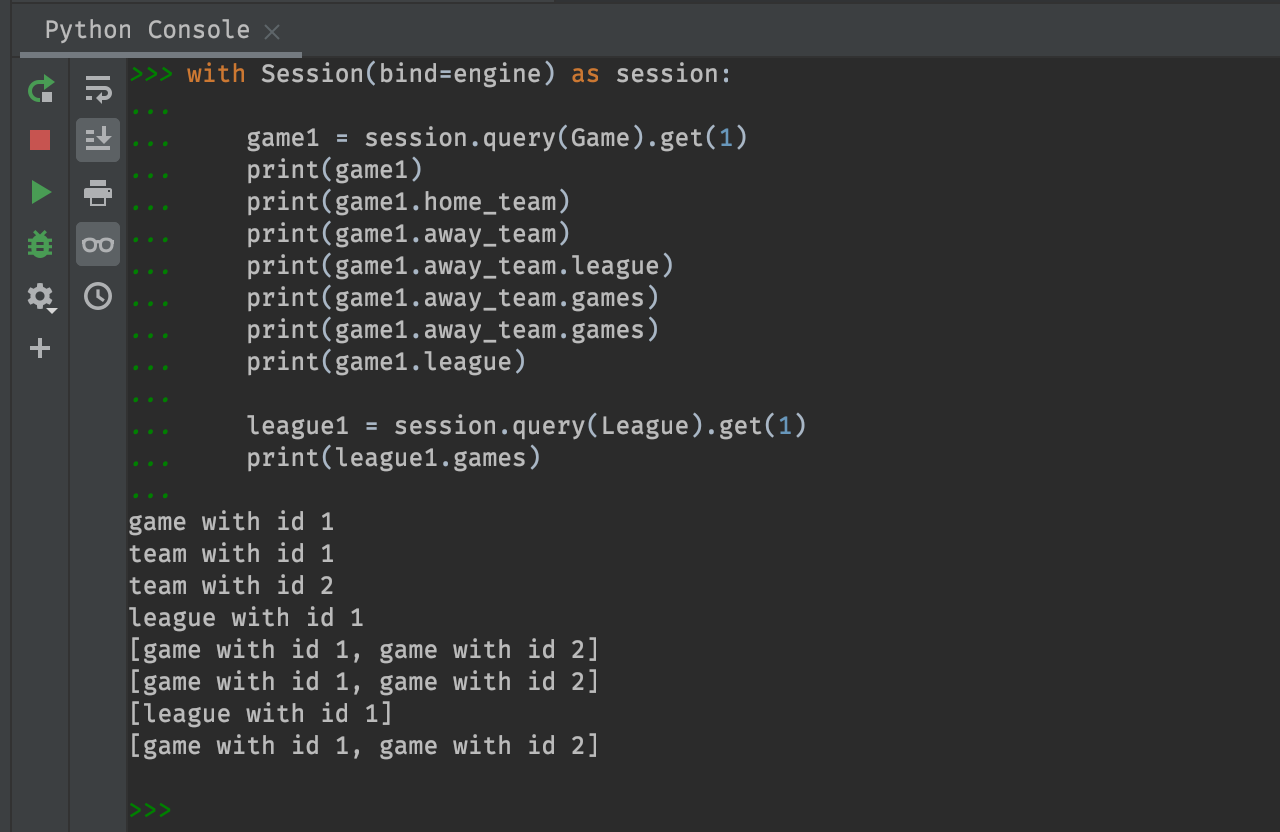Screen dimensions: 1280x832
Task: Open the console settings gear dropdown
Action: tap(40, 296)
